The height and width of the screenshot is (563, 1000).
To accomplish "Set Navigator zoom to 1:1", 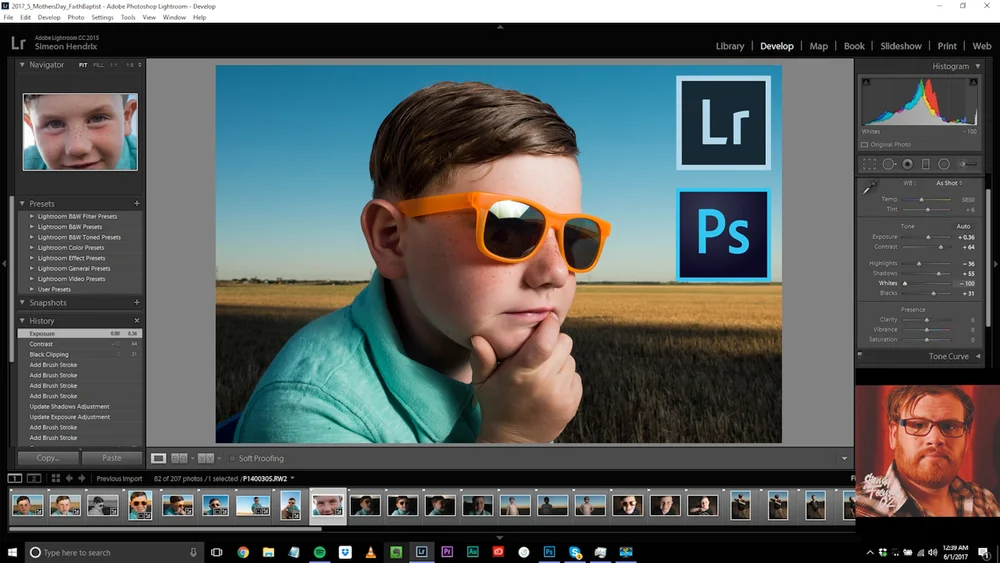I will point(114,65).
